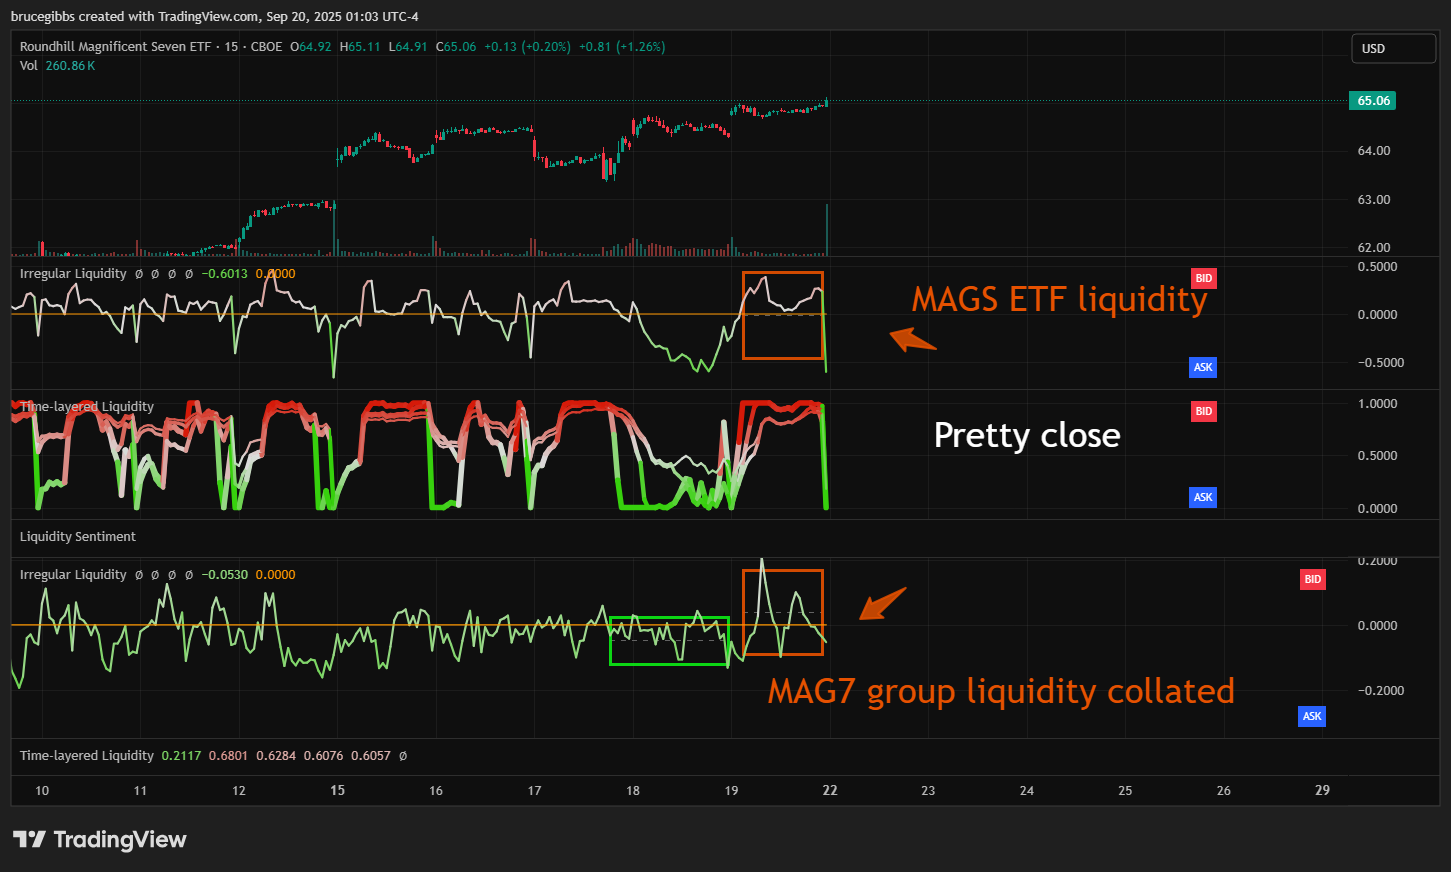Click the brucegibbs created with TradingView.com caption

pyautogui.click(x=214, y=16)
